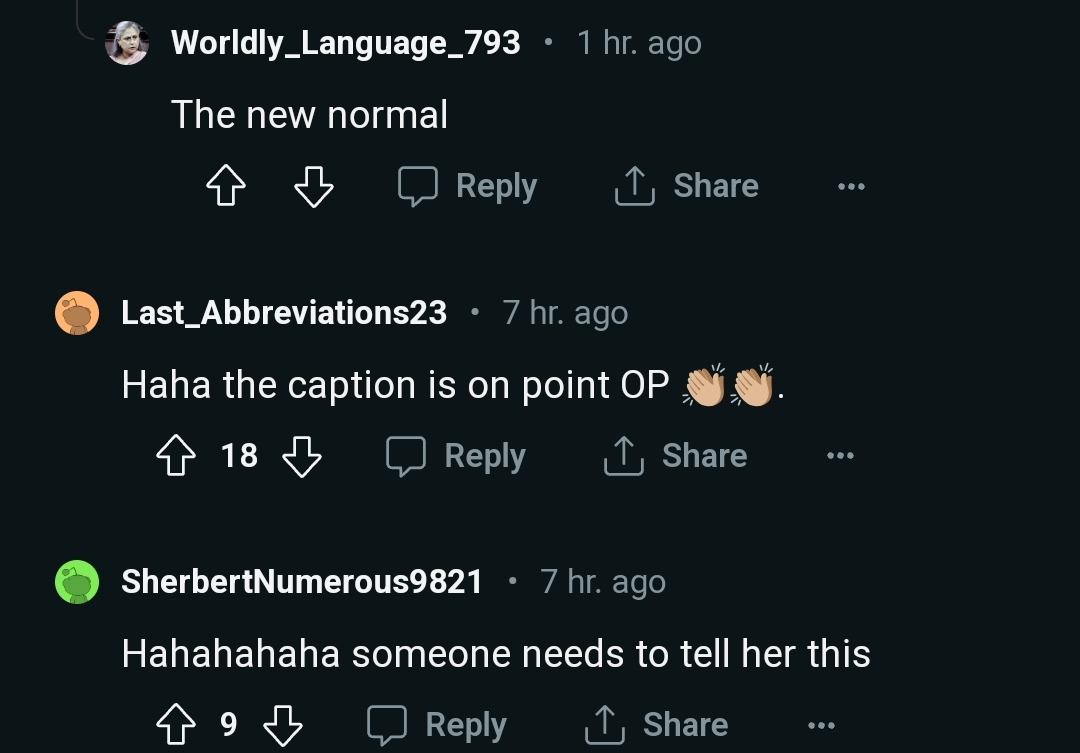Open SherbertNumerous9821's green Snoo avatar

tap(77, 582)
